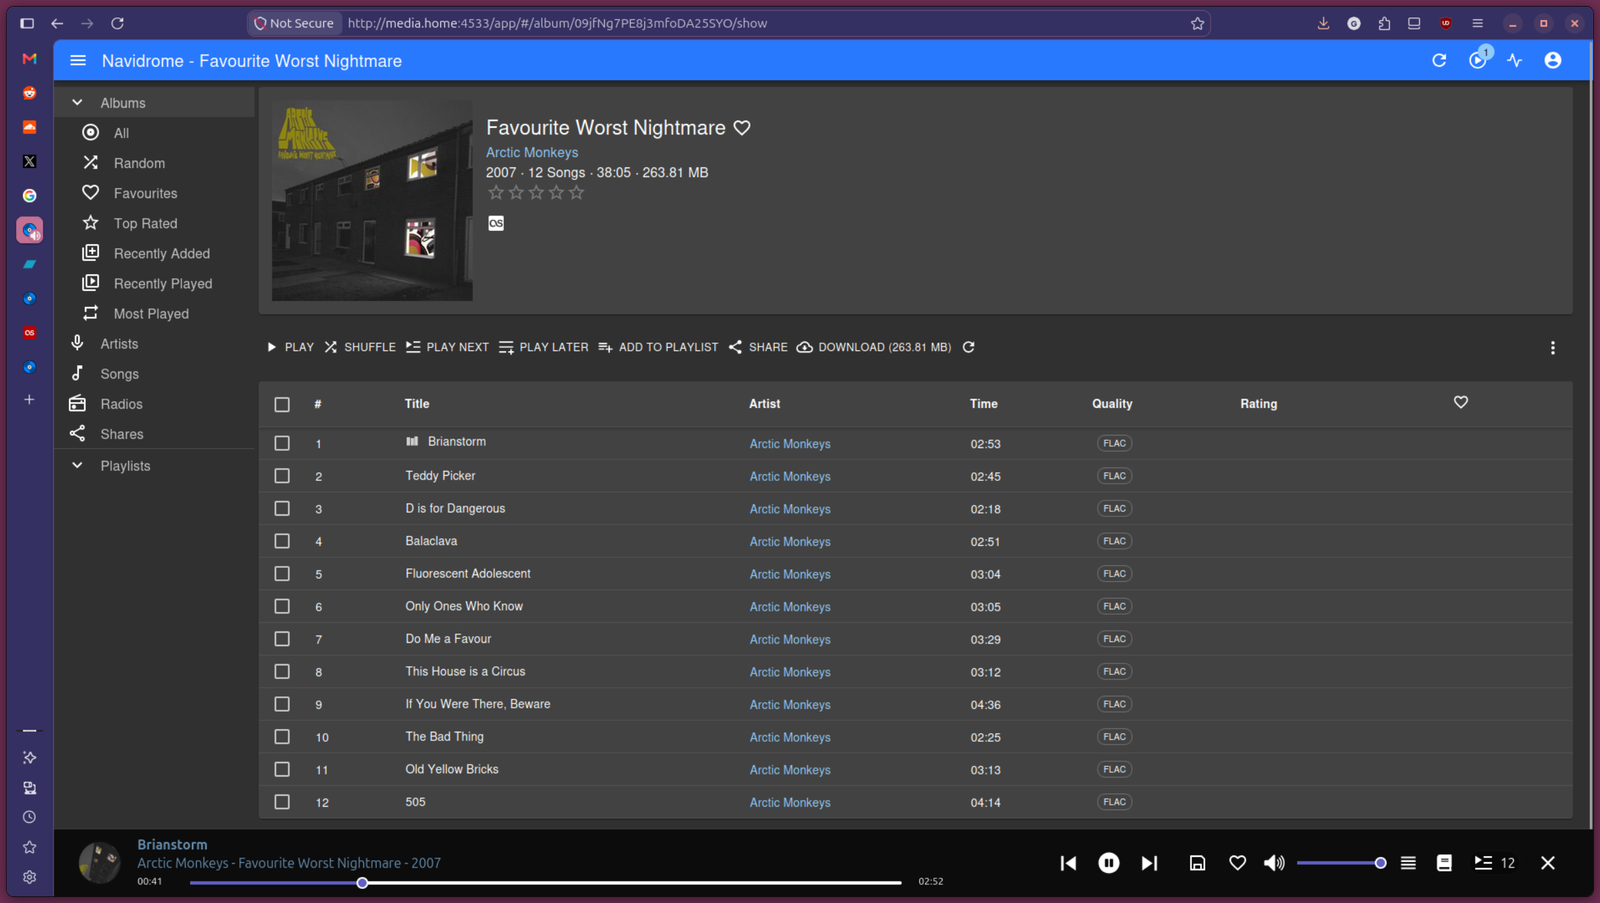This screenshot has width=1600, height=903.
Task: Click the heart column header icon
Action: tap(1461, 402)
